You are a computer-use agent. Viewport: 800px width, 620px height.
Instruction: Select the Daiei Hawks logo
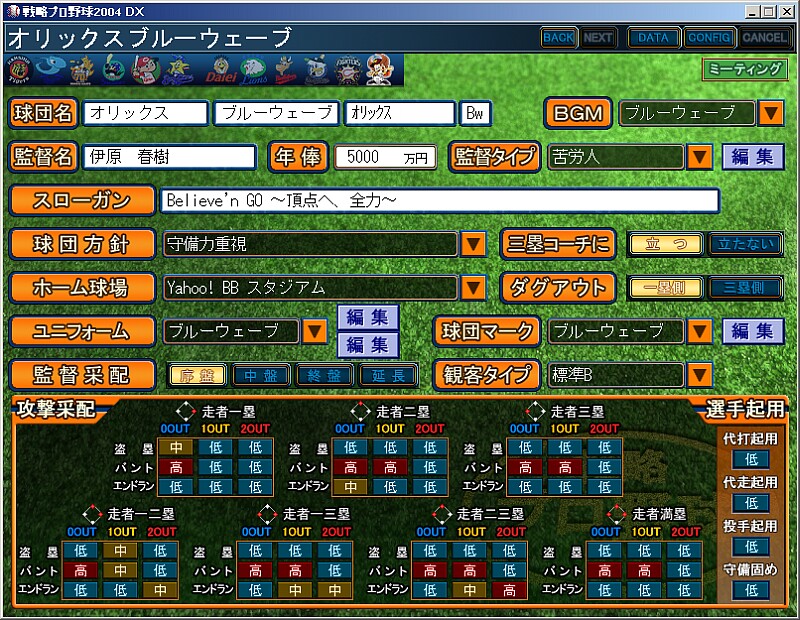pos(221,70)
